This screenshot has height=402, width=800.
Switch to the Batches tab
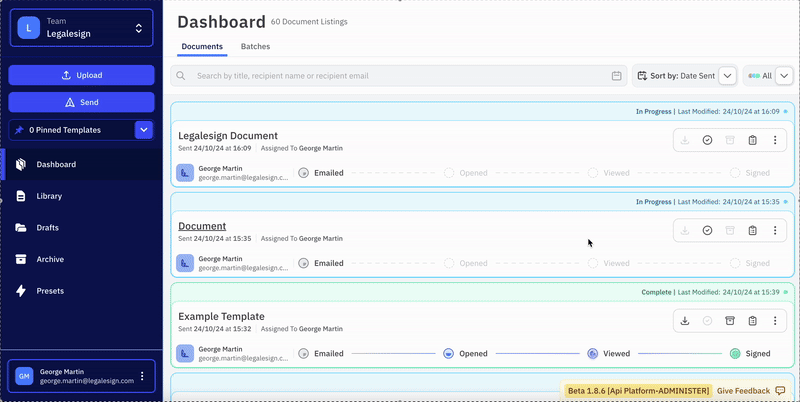255,47
